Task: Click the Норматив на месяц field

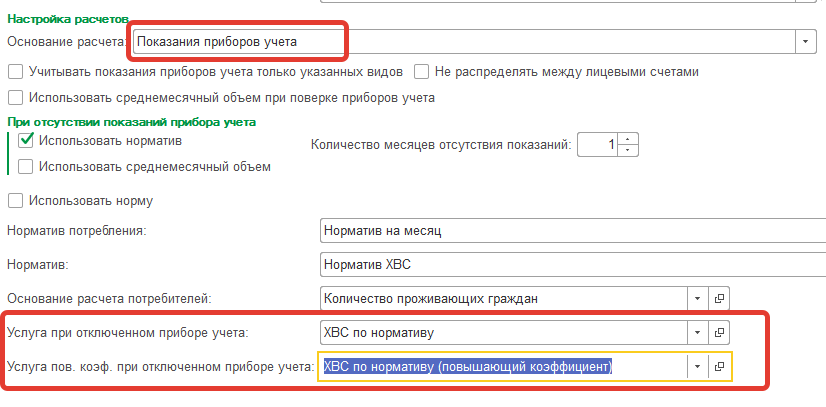Action: (x=570, y=230)
